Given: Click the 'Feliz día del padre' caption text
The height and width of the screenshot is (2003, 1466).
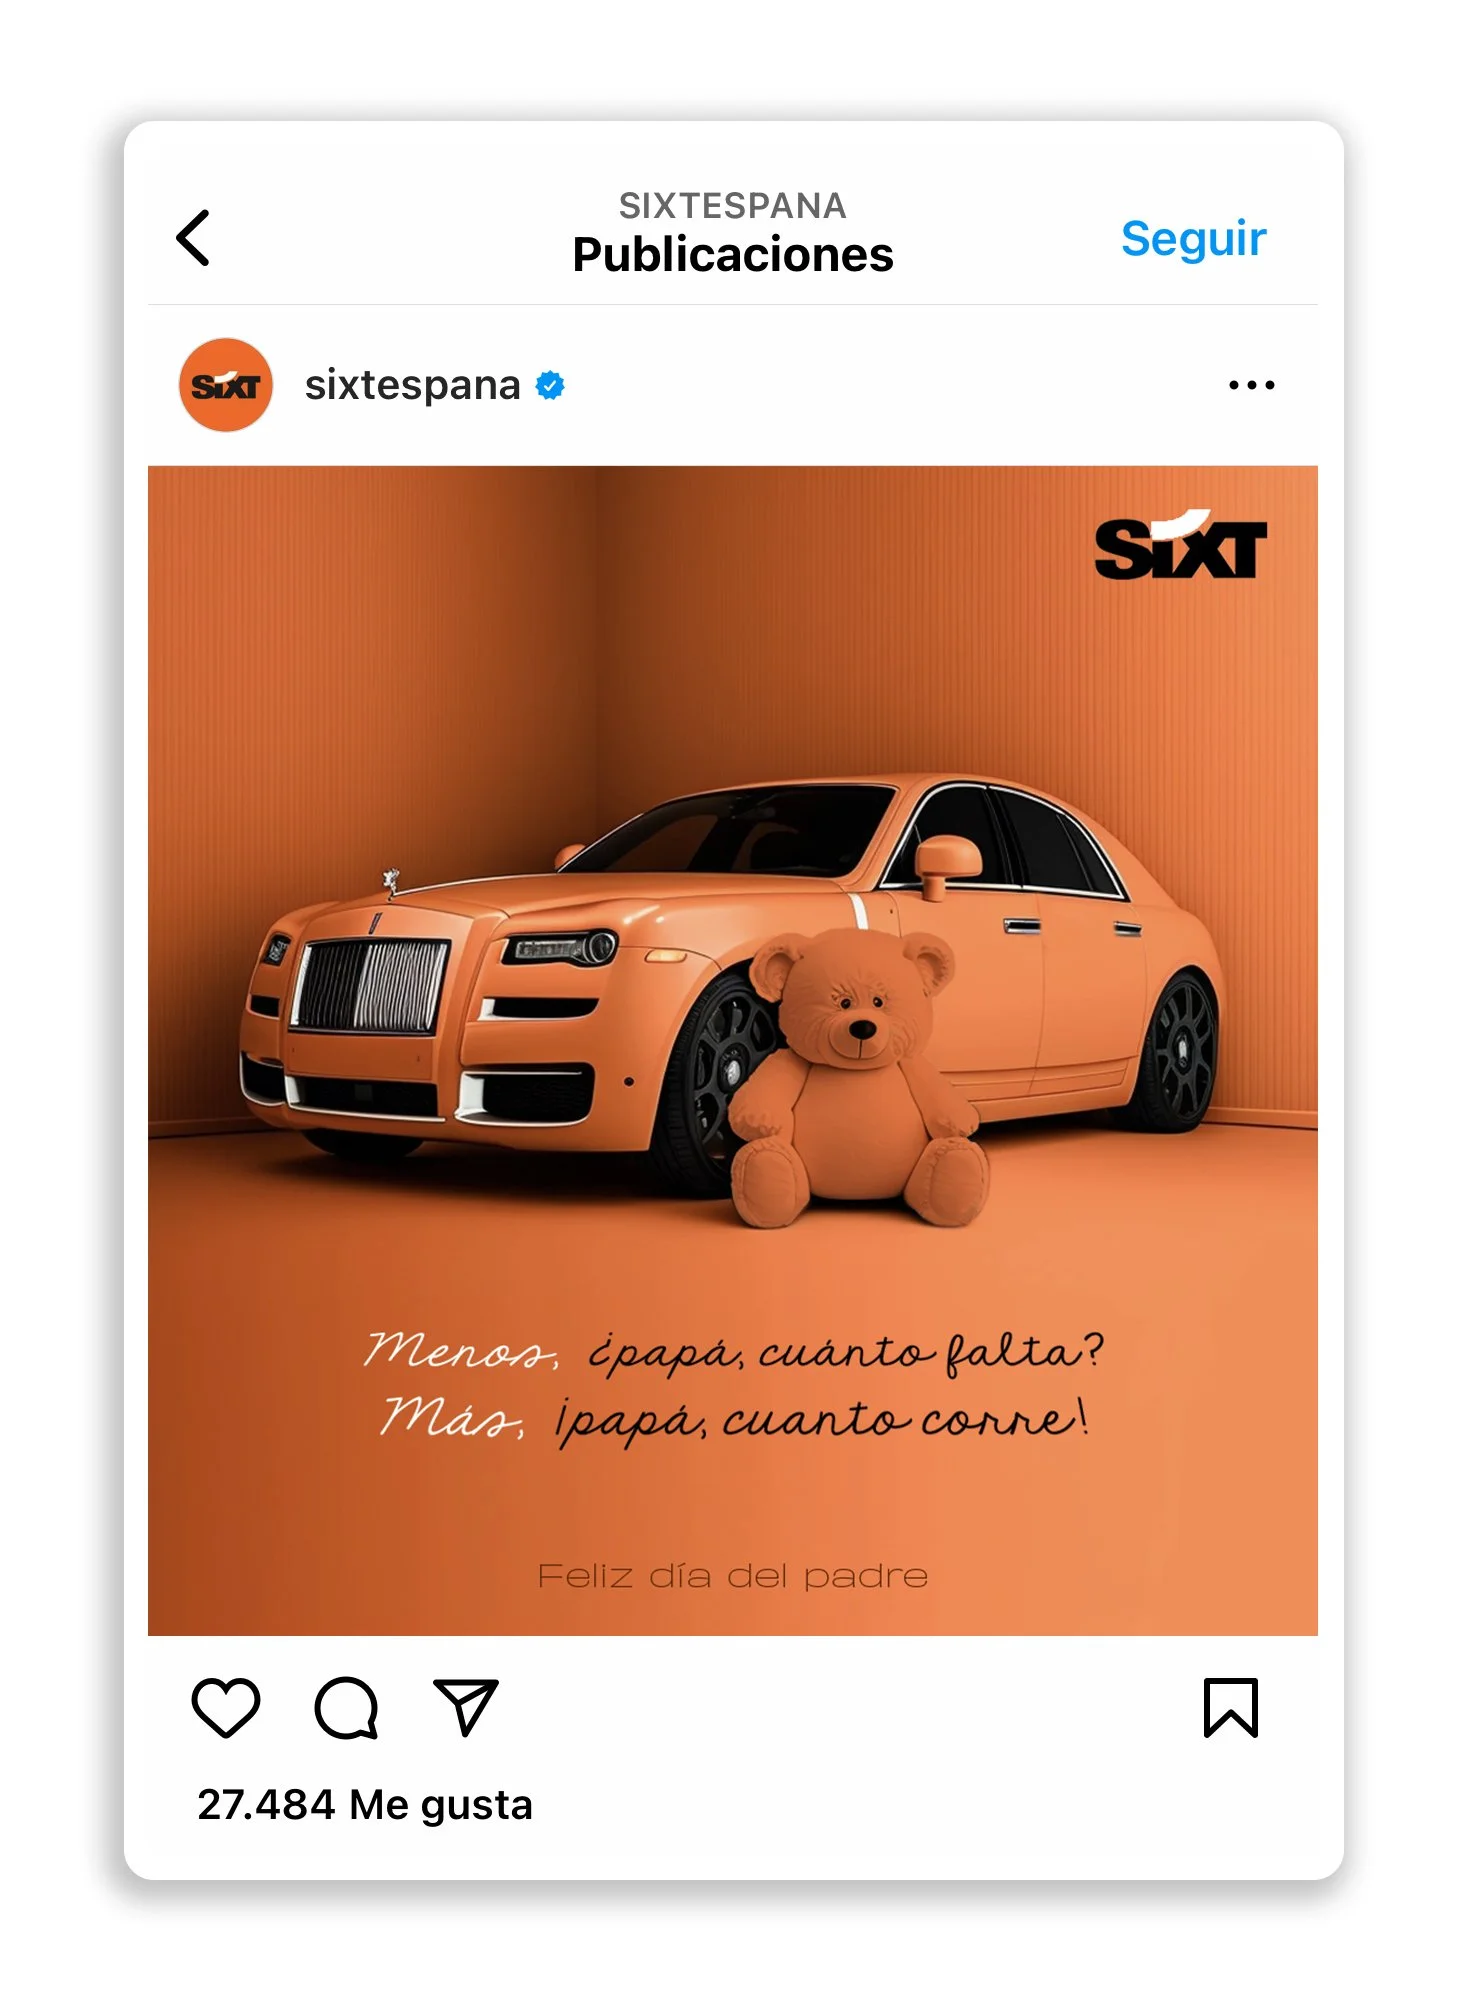Looking at the screenshot, I should [x=733, y=1576].
